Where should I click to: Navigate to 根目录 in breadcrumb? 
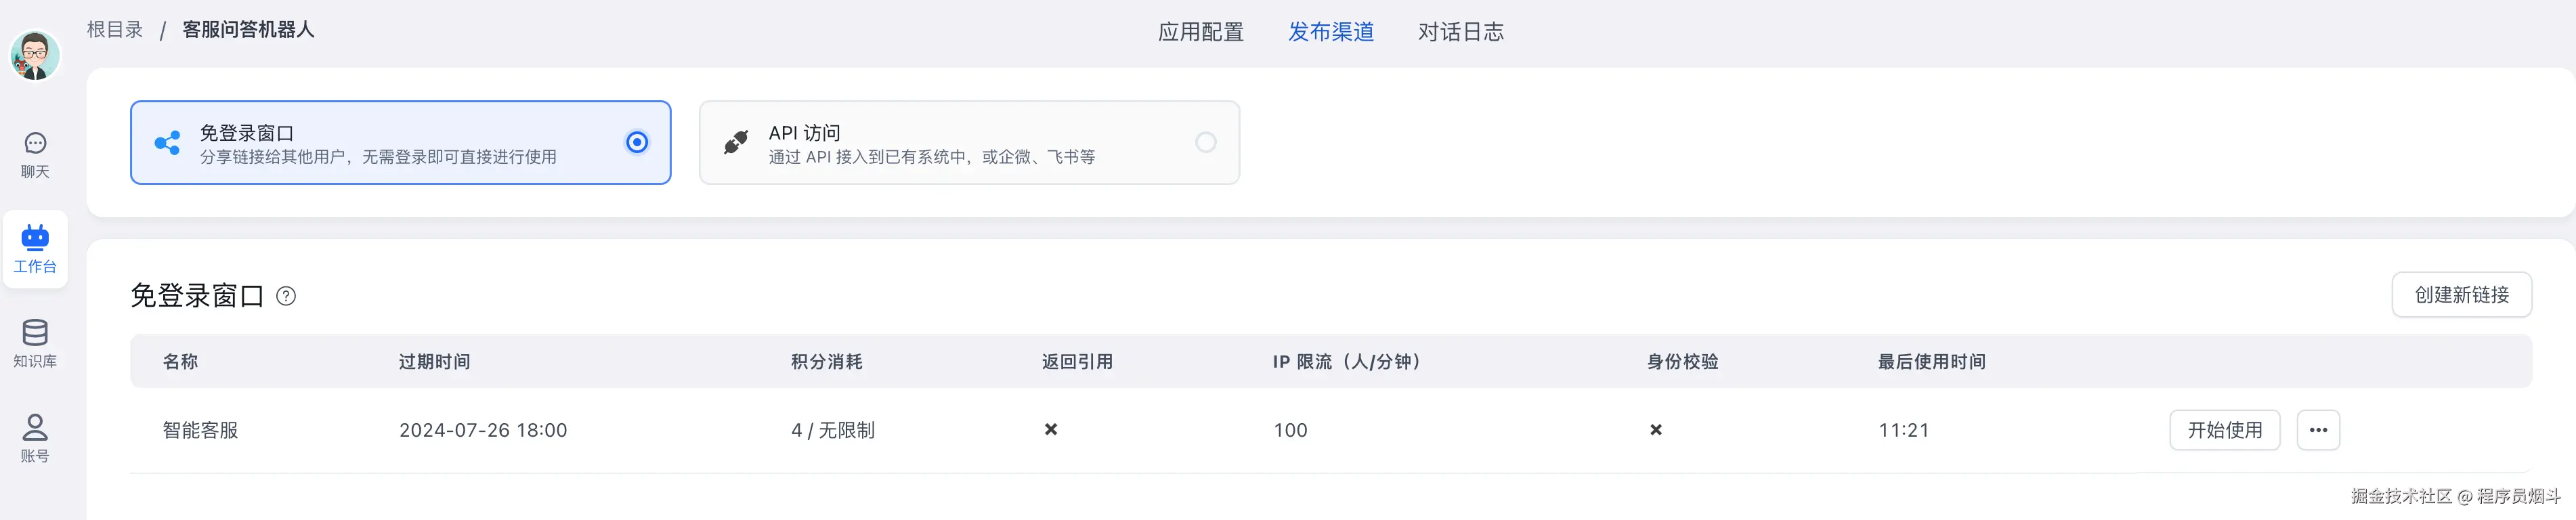[115, 30]
